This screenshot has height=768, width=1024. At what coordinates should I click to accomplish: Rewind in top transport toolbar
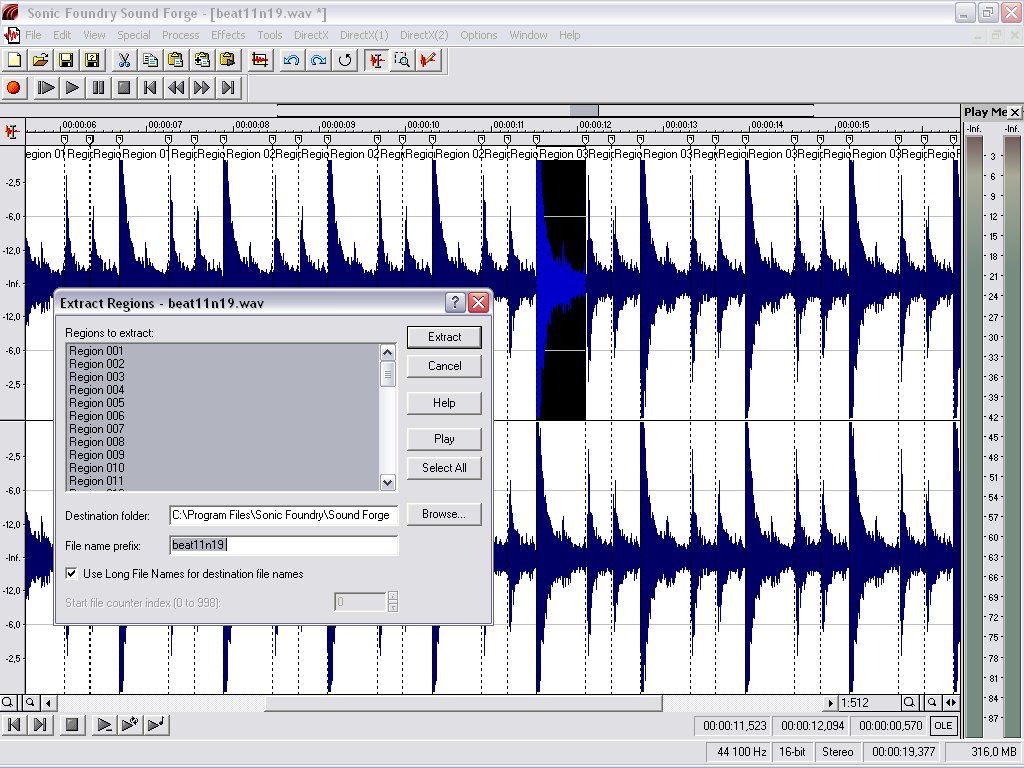coord(176,88)
